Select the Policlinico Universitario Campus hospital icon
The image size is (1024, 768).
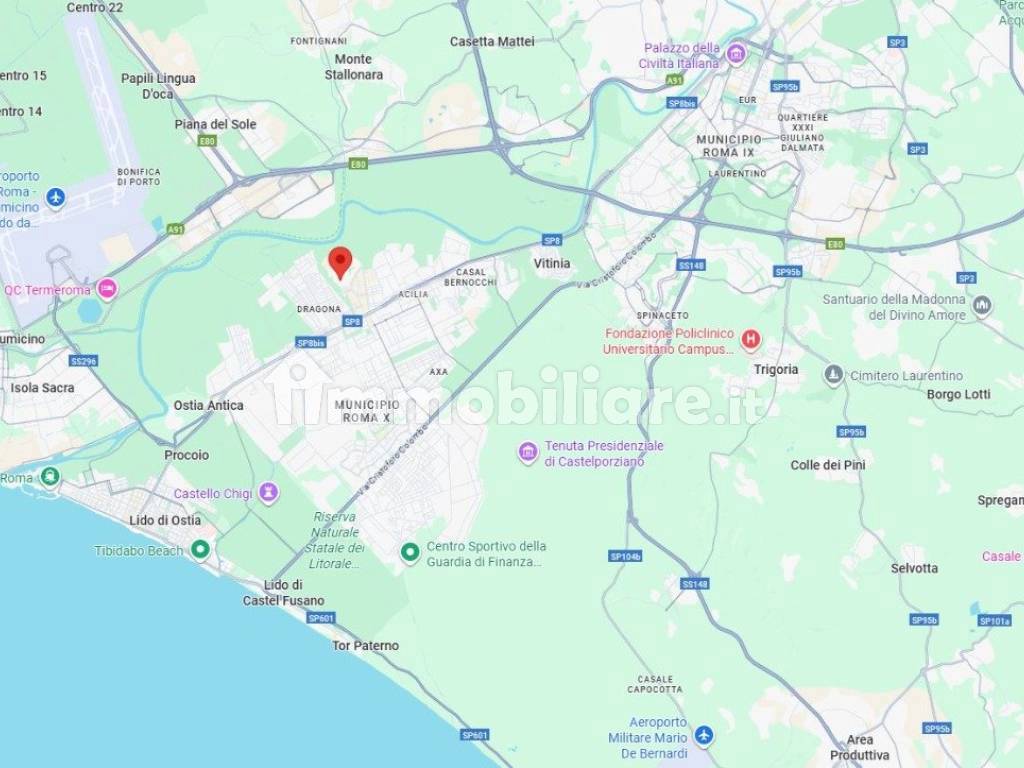[x=751, y=339]
